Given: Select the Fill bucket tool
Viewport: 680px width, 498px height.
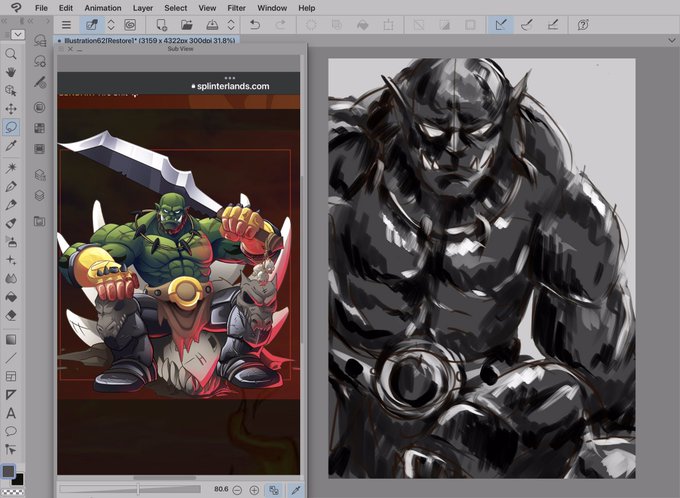Looking at the screenshot, I should [x=11, y=297].
